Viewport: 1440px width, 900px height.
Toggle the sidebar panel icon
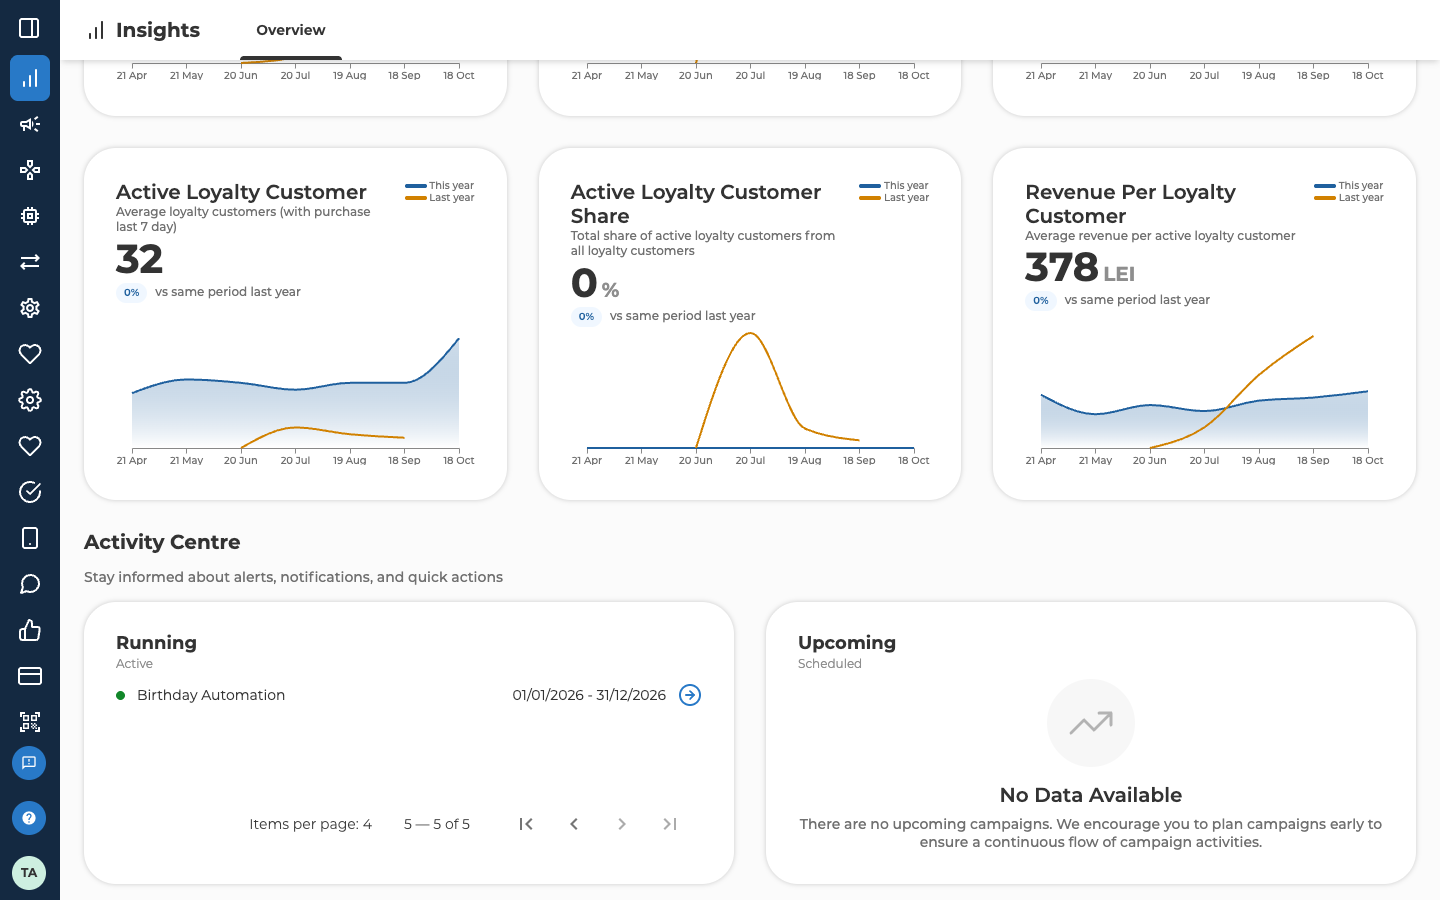tap(30, 28)
